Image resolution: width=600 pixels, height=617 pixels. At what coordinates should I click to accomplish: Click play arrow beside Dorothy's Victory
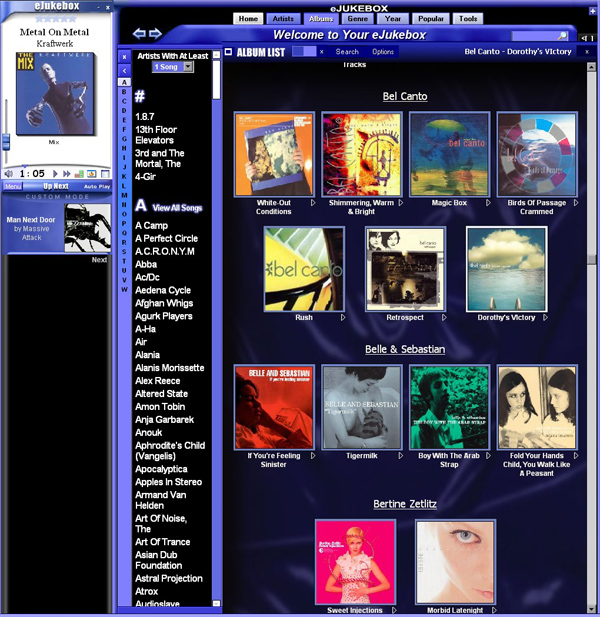coord(545,318)
